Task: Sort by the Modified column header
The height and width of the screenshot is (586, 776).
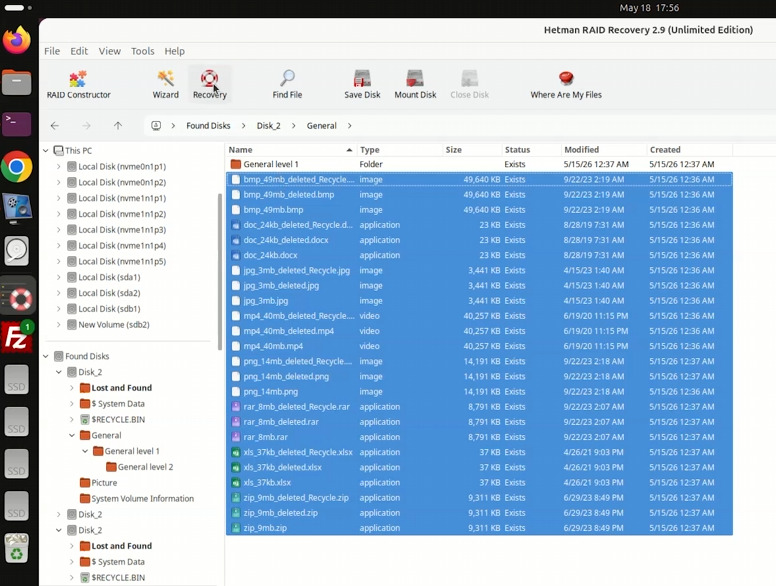Action: [604, 149]
